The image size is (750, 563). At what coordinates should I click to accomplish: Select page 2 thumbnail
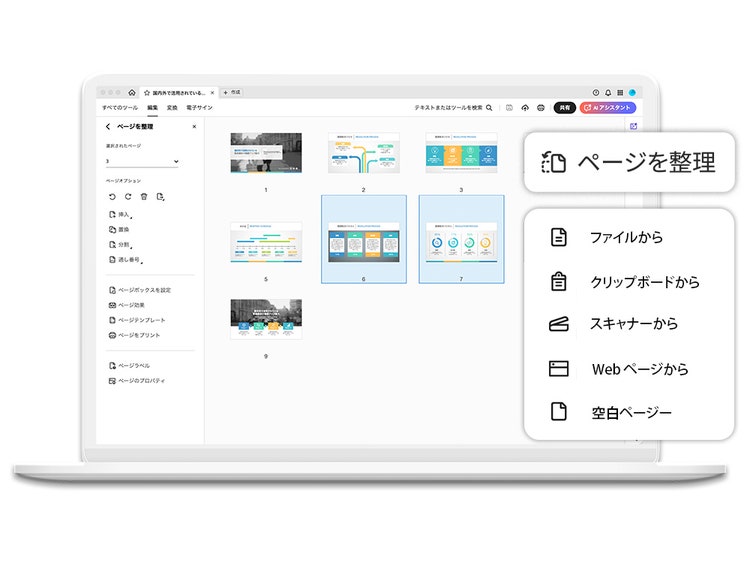coord(364,153)
